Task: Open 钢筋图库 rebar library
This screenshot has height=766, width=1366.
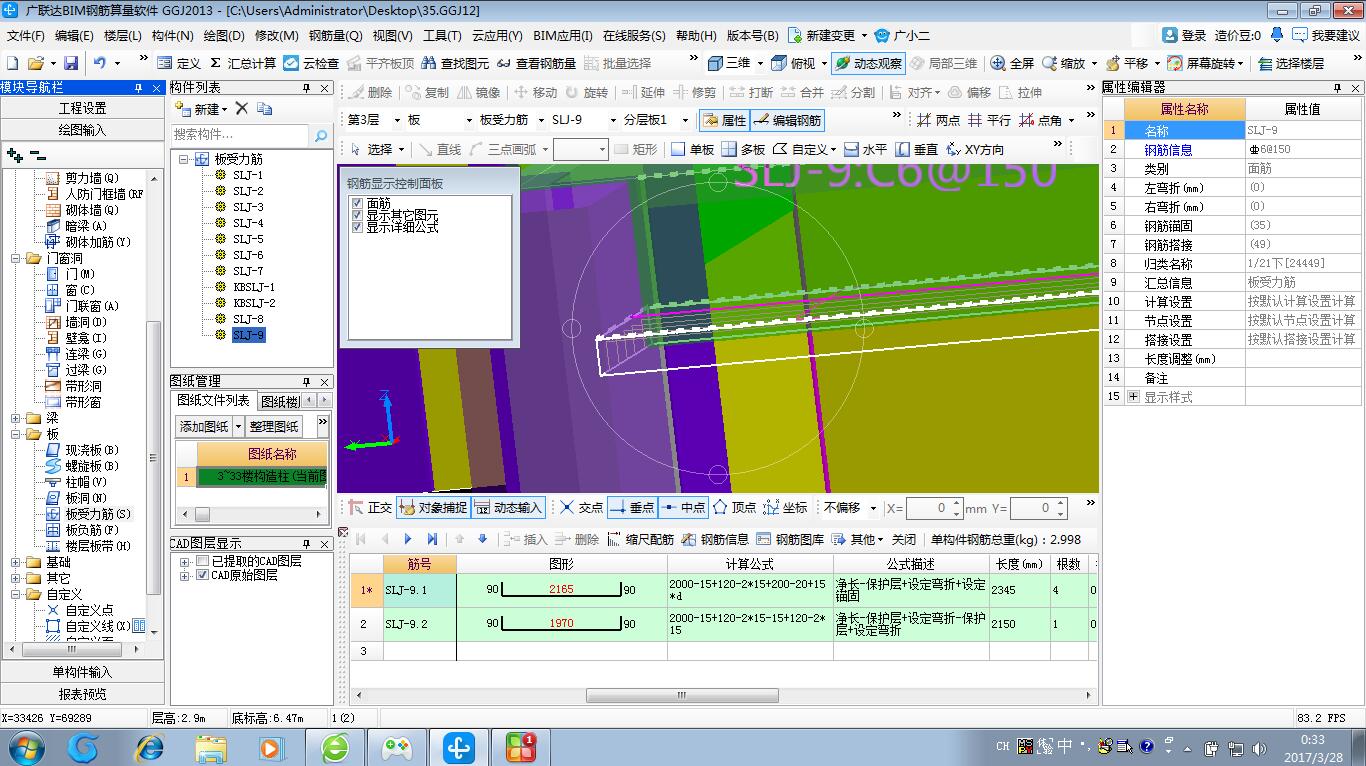Action: point(790,539)
